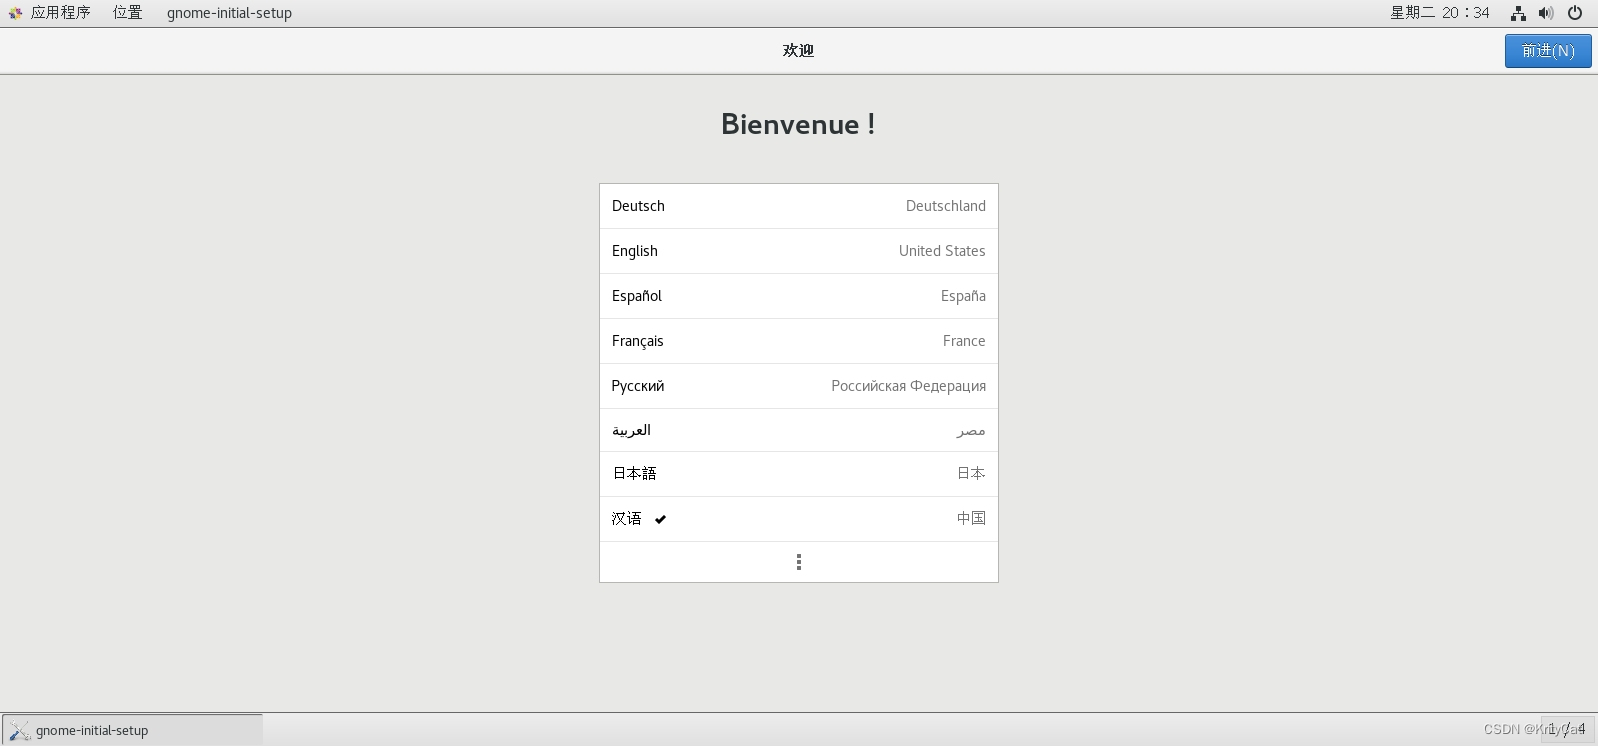Show more languages via three-dot row
1598x746 pixels.
[799, 562]
